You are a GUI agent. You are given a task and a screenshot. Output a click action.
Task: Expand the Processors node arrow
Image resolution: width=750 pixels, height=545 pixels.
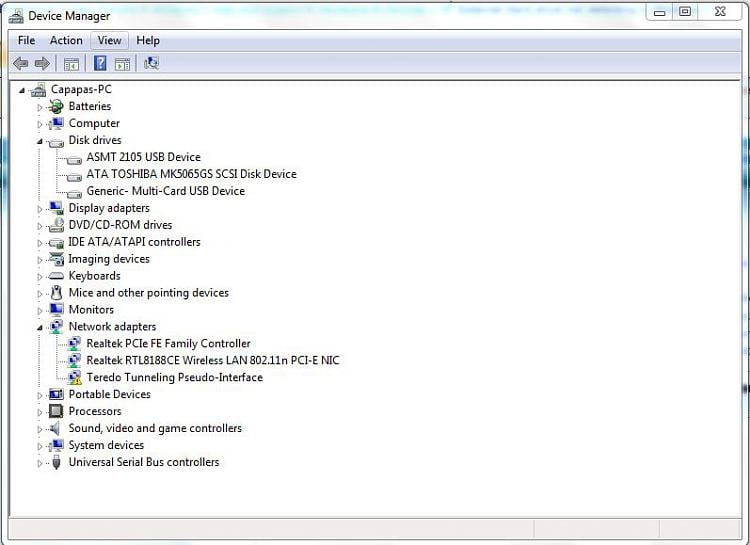(40, 412)
